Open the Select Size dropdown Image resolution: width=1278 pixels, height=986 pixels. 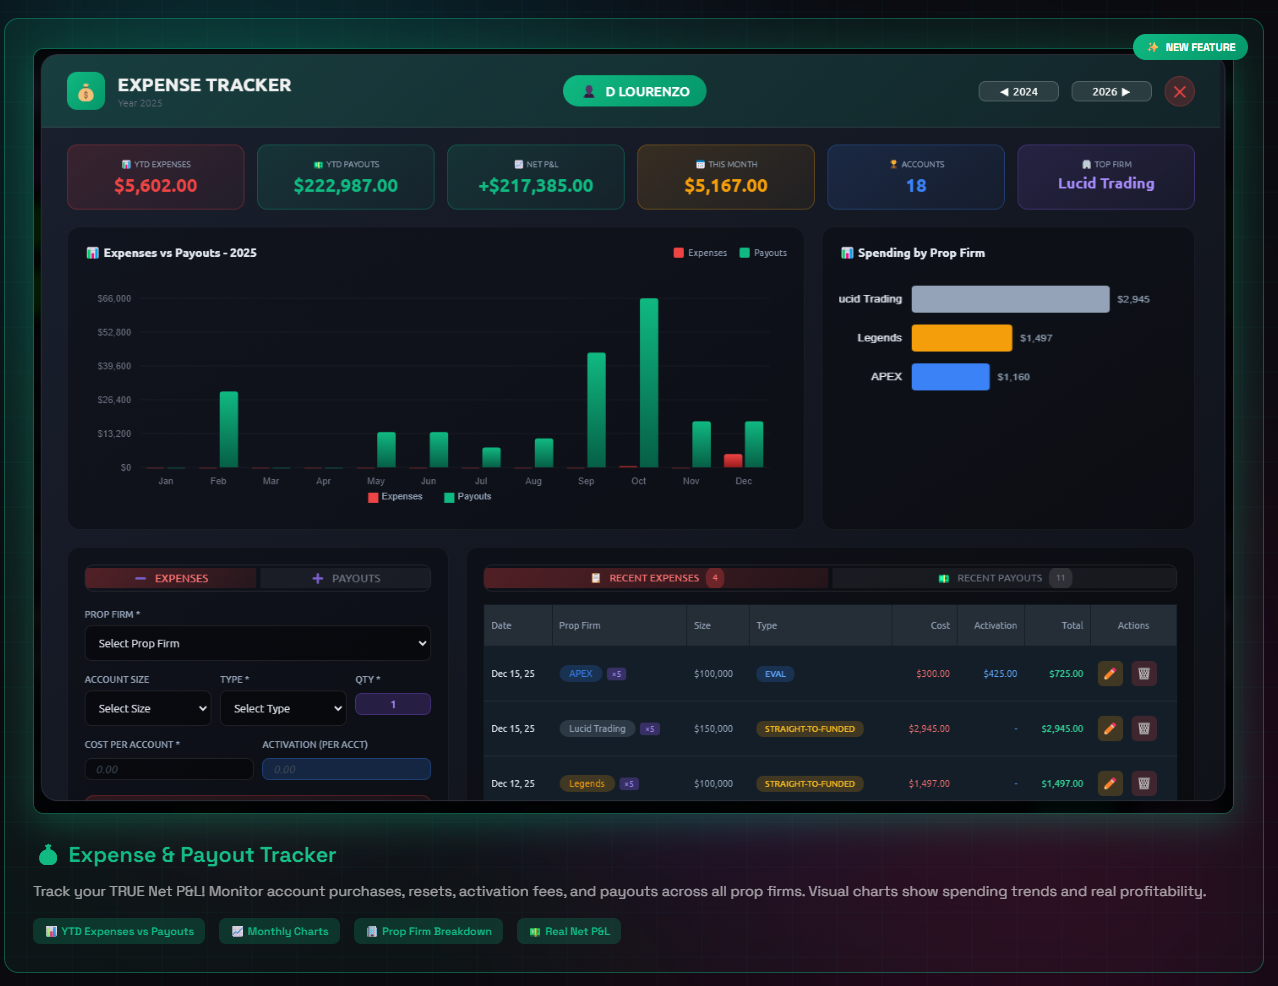coord(148,708)
